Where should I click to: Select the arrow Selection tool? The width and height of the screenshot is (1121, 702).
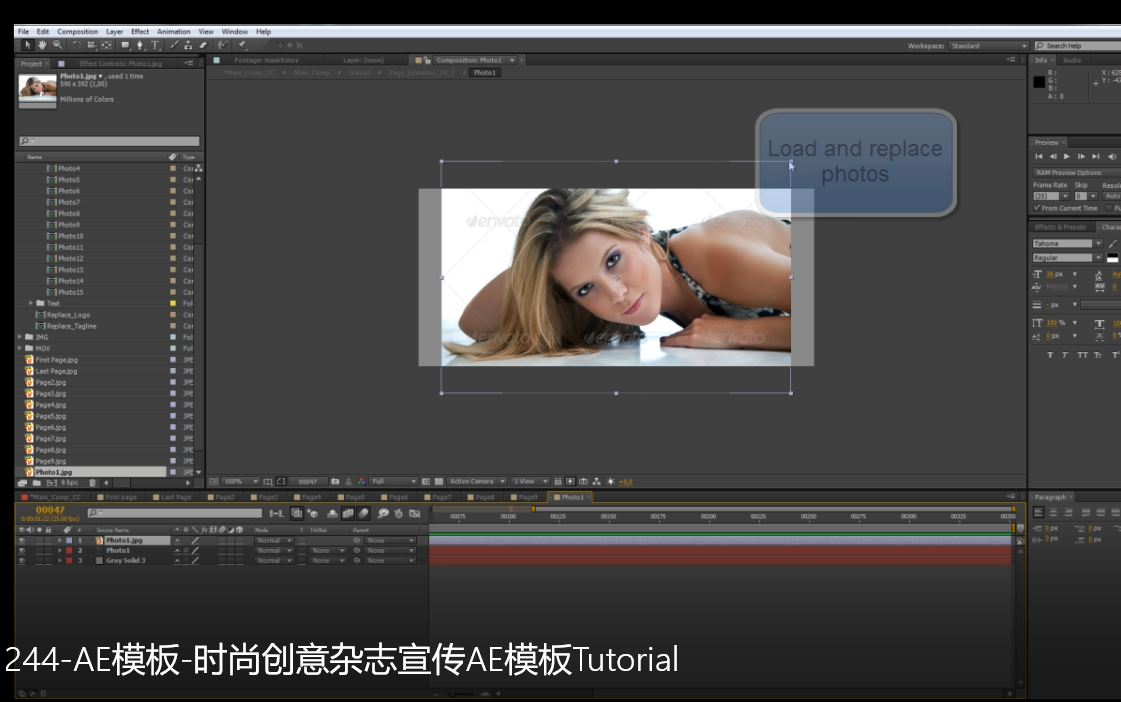pyautogui.click(x=28, y=45)
